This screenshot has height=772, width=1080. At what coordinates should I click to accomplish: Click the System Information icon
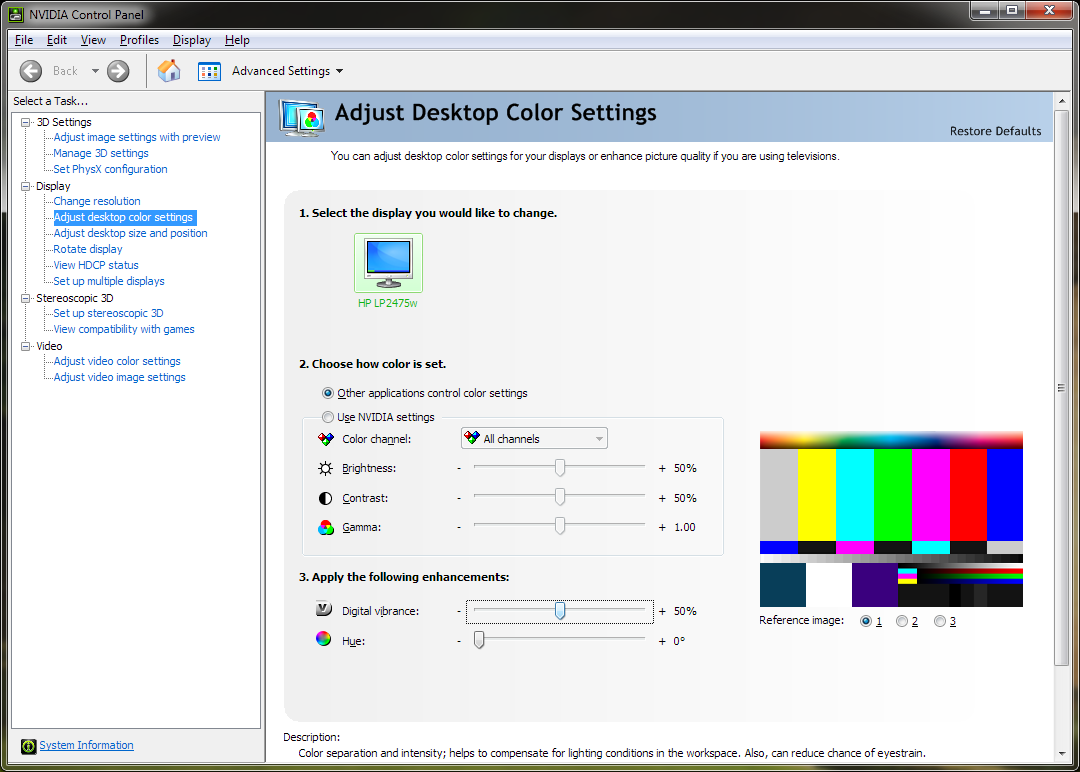(28, 746)
